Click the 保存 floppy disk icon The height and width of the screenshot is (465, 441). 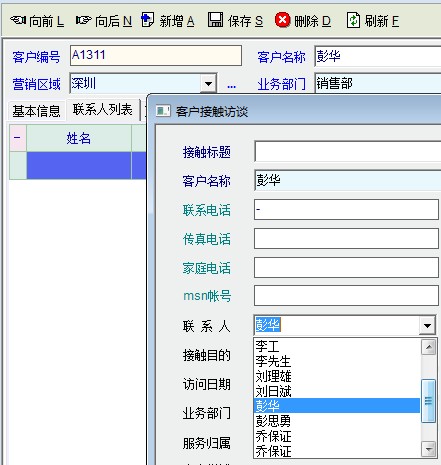coord(216,20)
